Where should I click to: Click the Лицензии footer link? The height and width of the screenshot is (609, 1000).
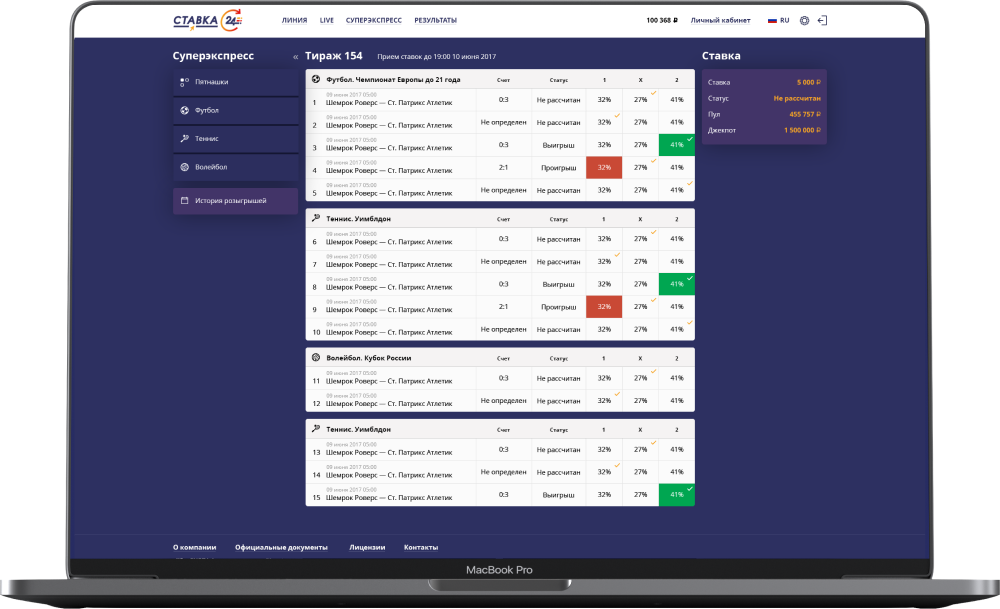coord(366,547)
